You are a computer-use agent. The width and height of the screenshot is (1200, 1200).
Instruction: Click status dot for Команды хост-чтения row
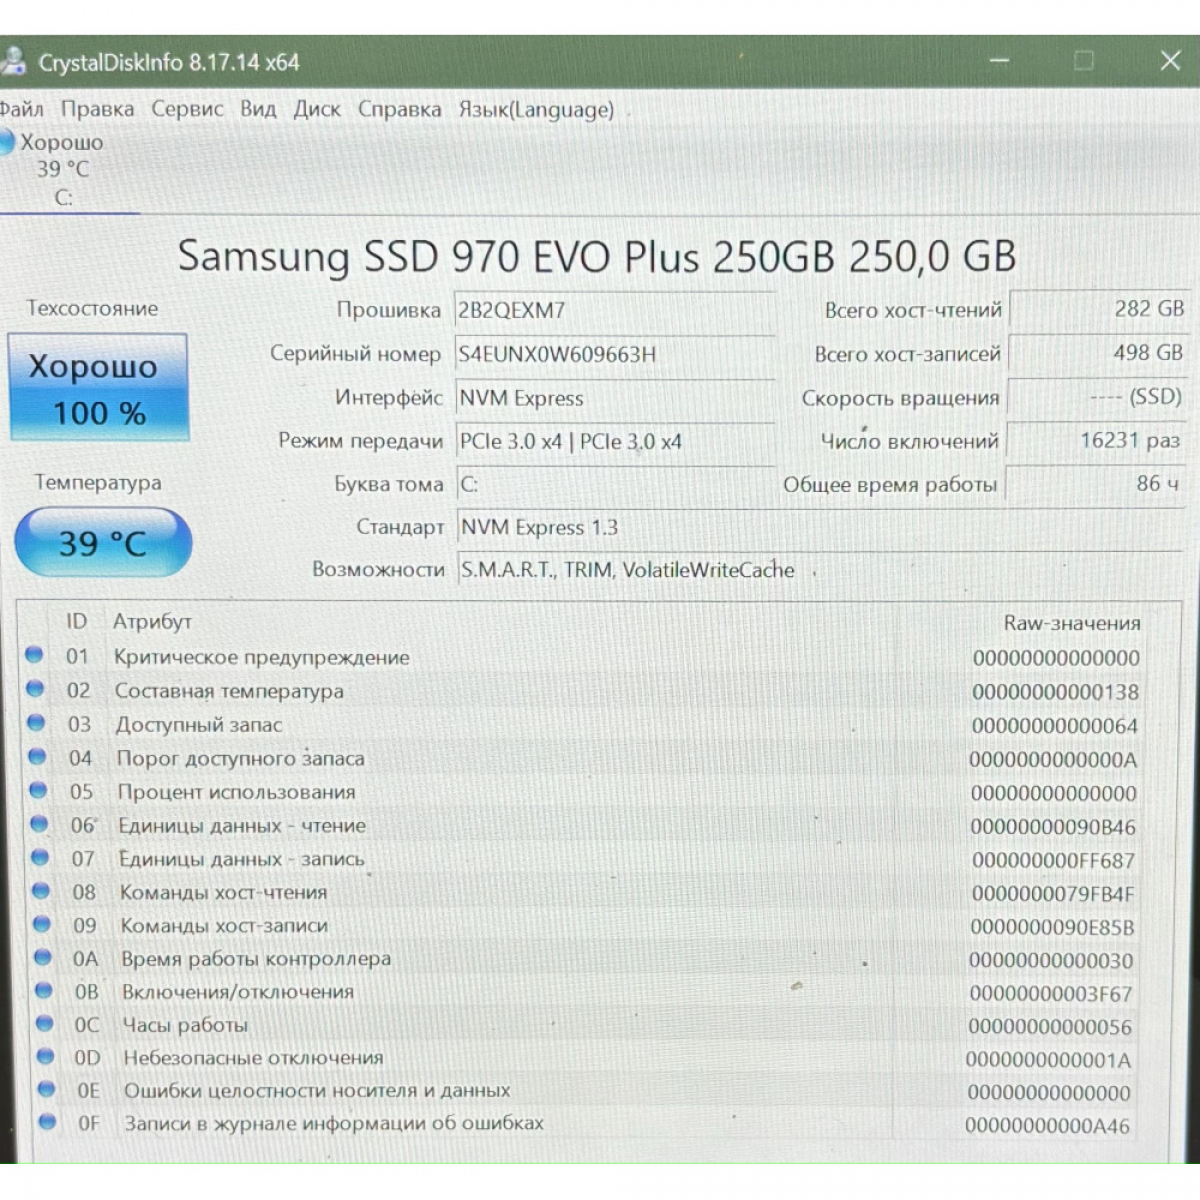click(41, 890)
